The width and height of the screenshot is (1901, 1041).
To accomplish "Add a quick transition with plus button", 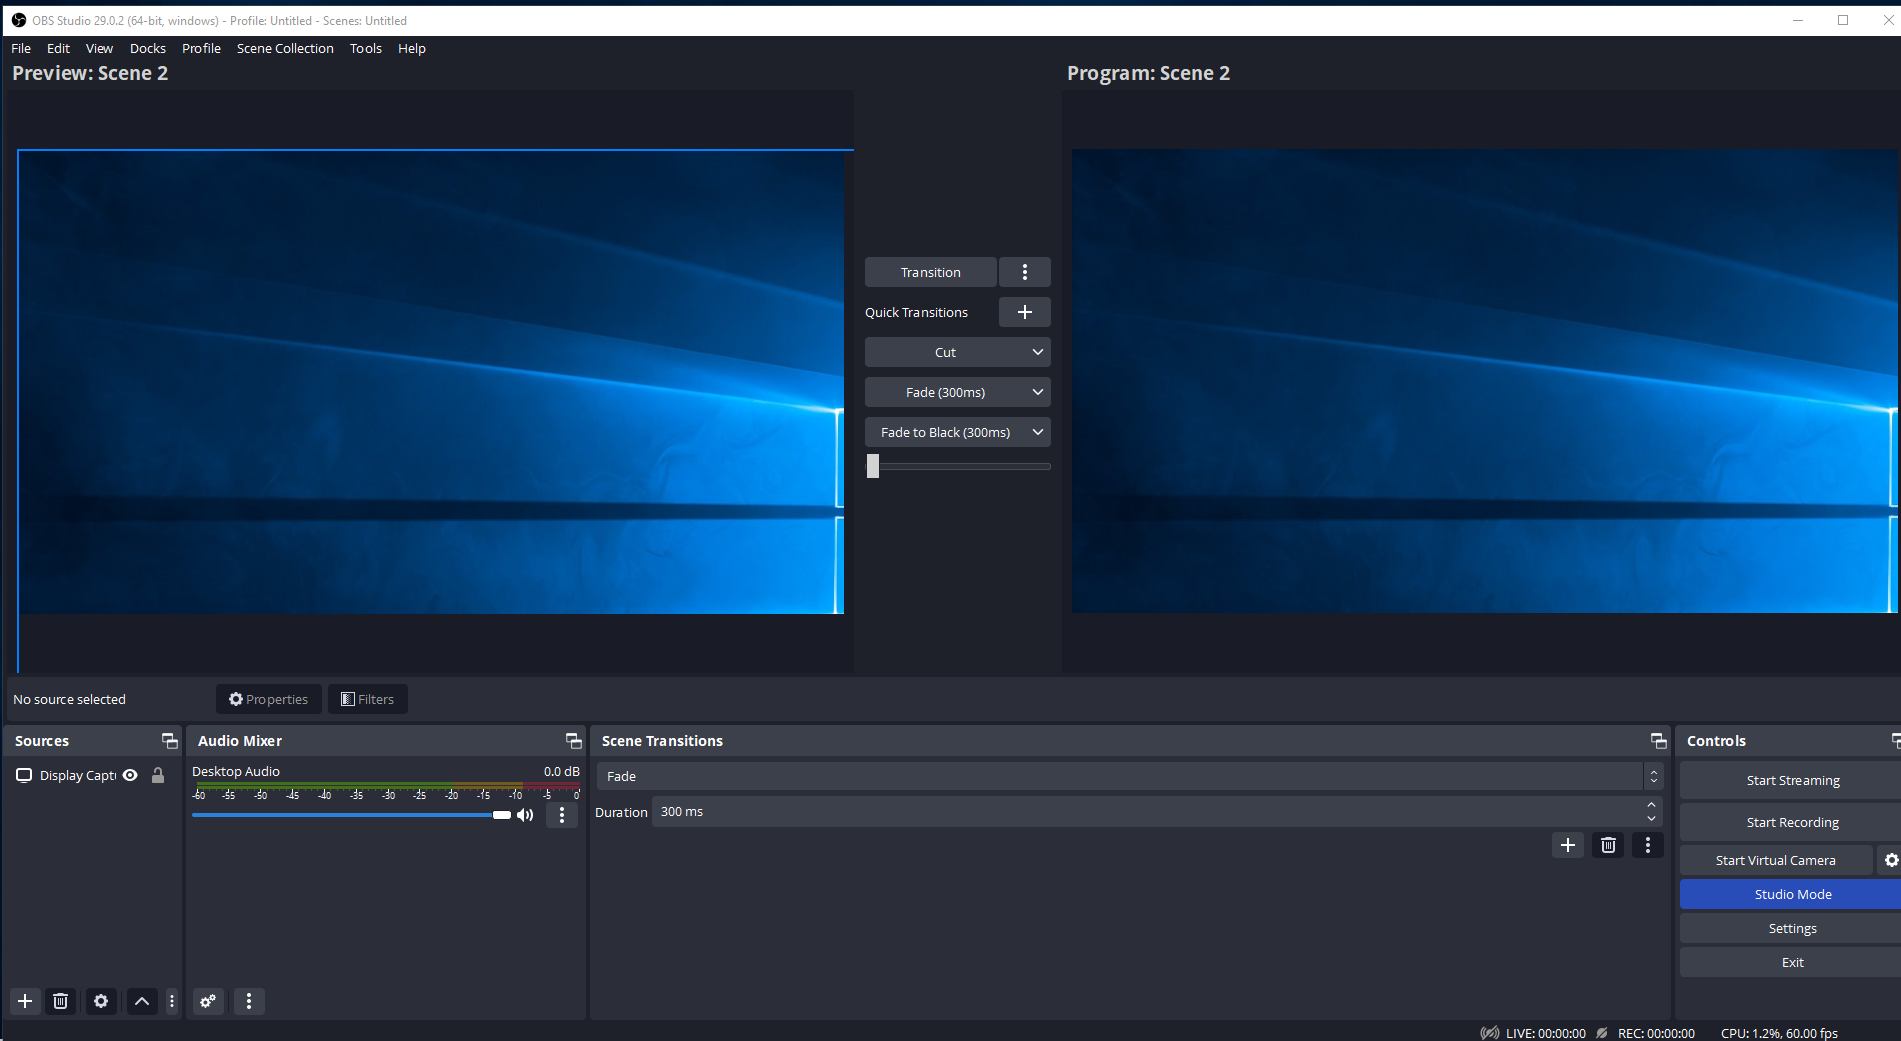I will tap(1025, 312).
